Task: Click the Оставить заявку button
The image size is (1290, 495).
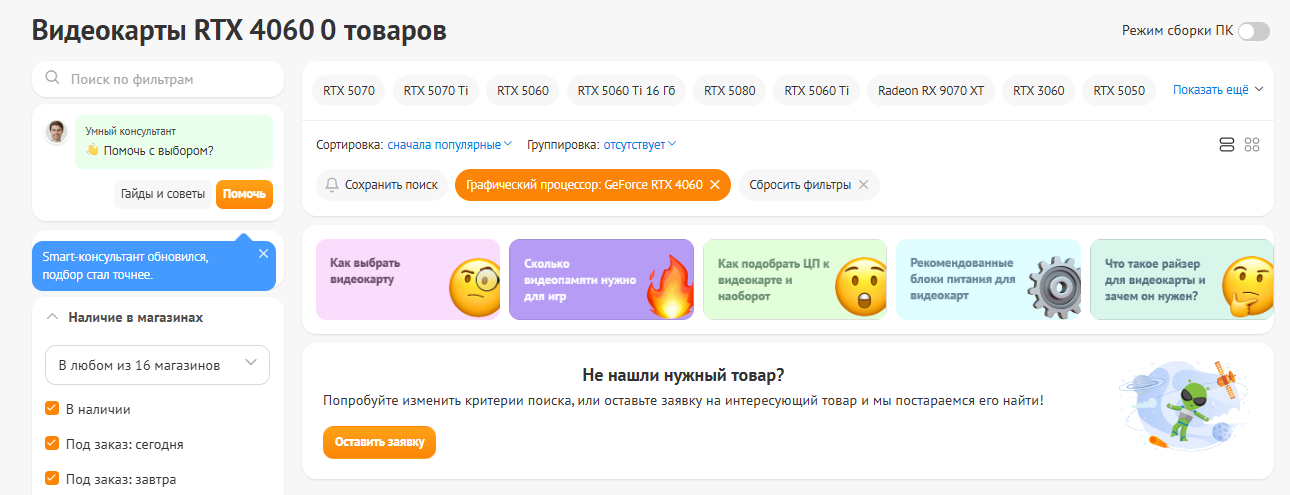Action: coord(379,442)
